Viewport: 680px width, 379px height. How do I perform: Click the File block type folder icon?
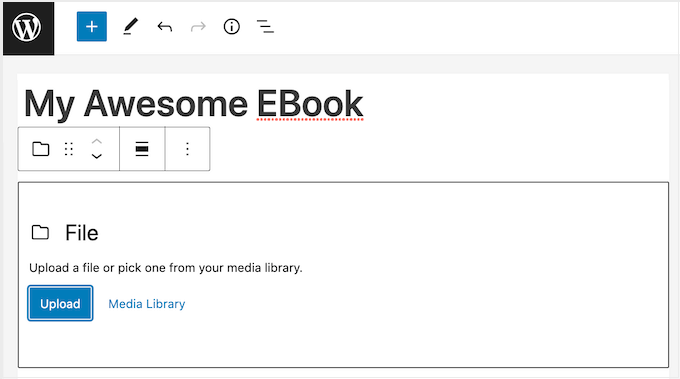tap(41, 149)
